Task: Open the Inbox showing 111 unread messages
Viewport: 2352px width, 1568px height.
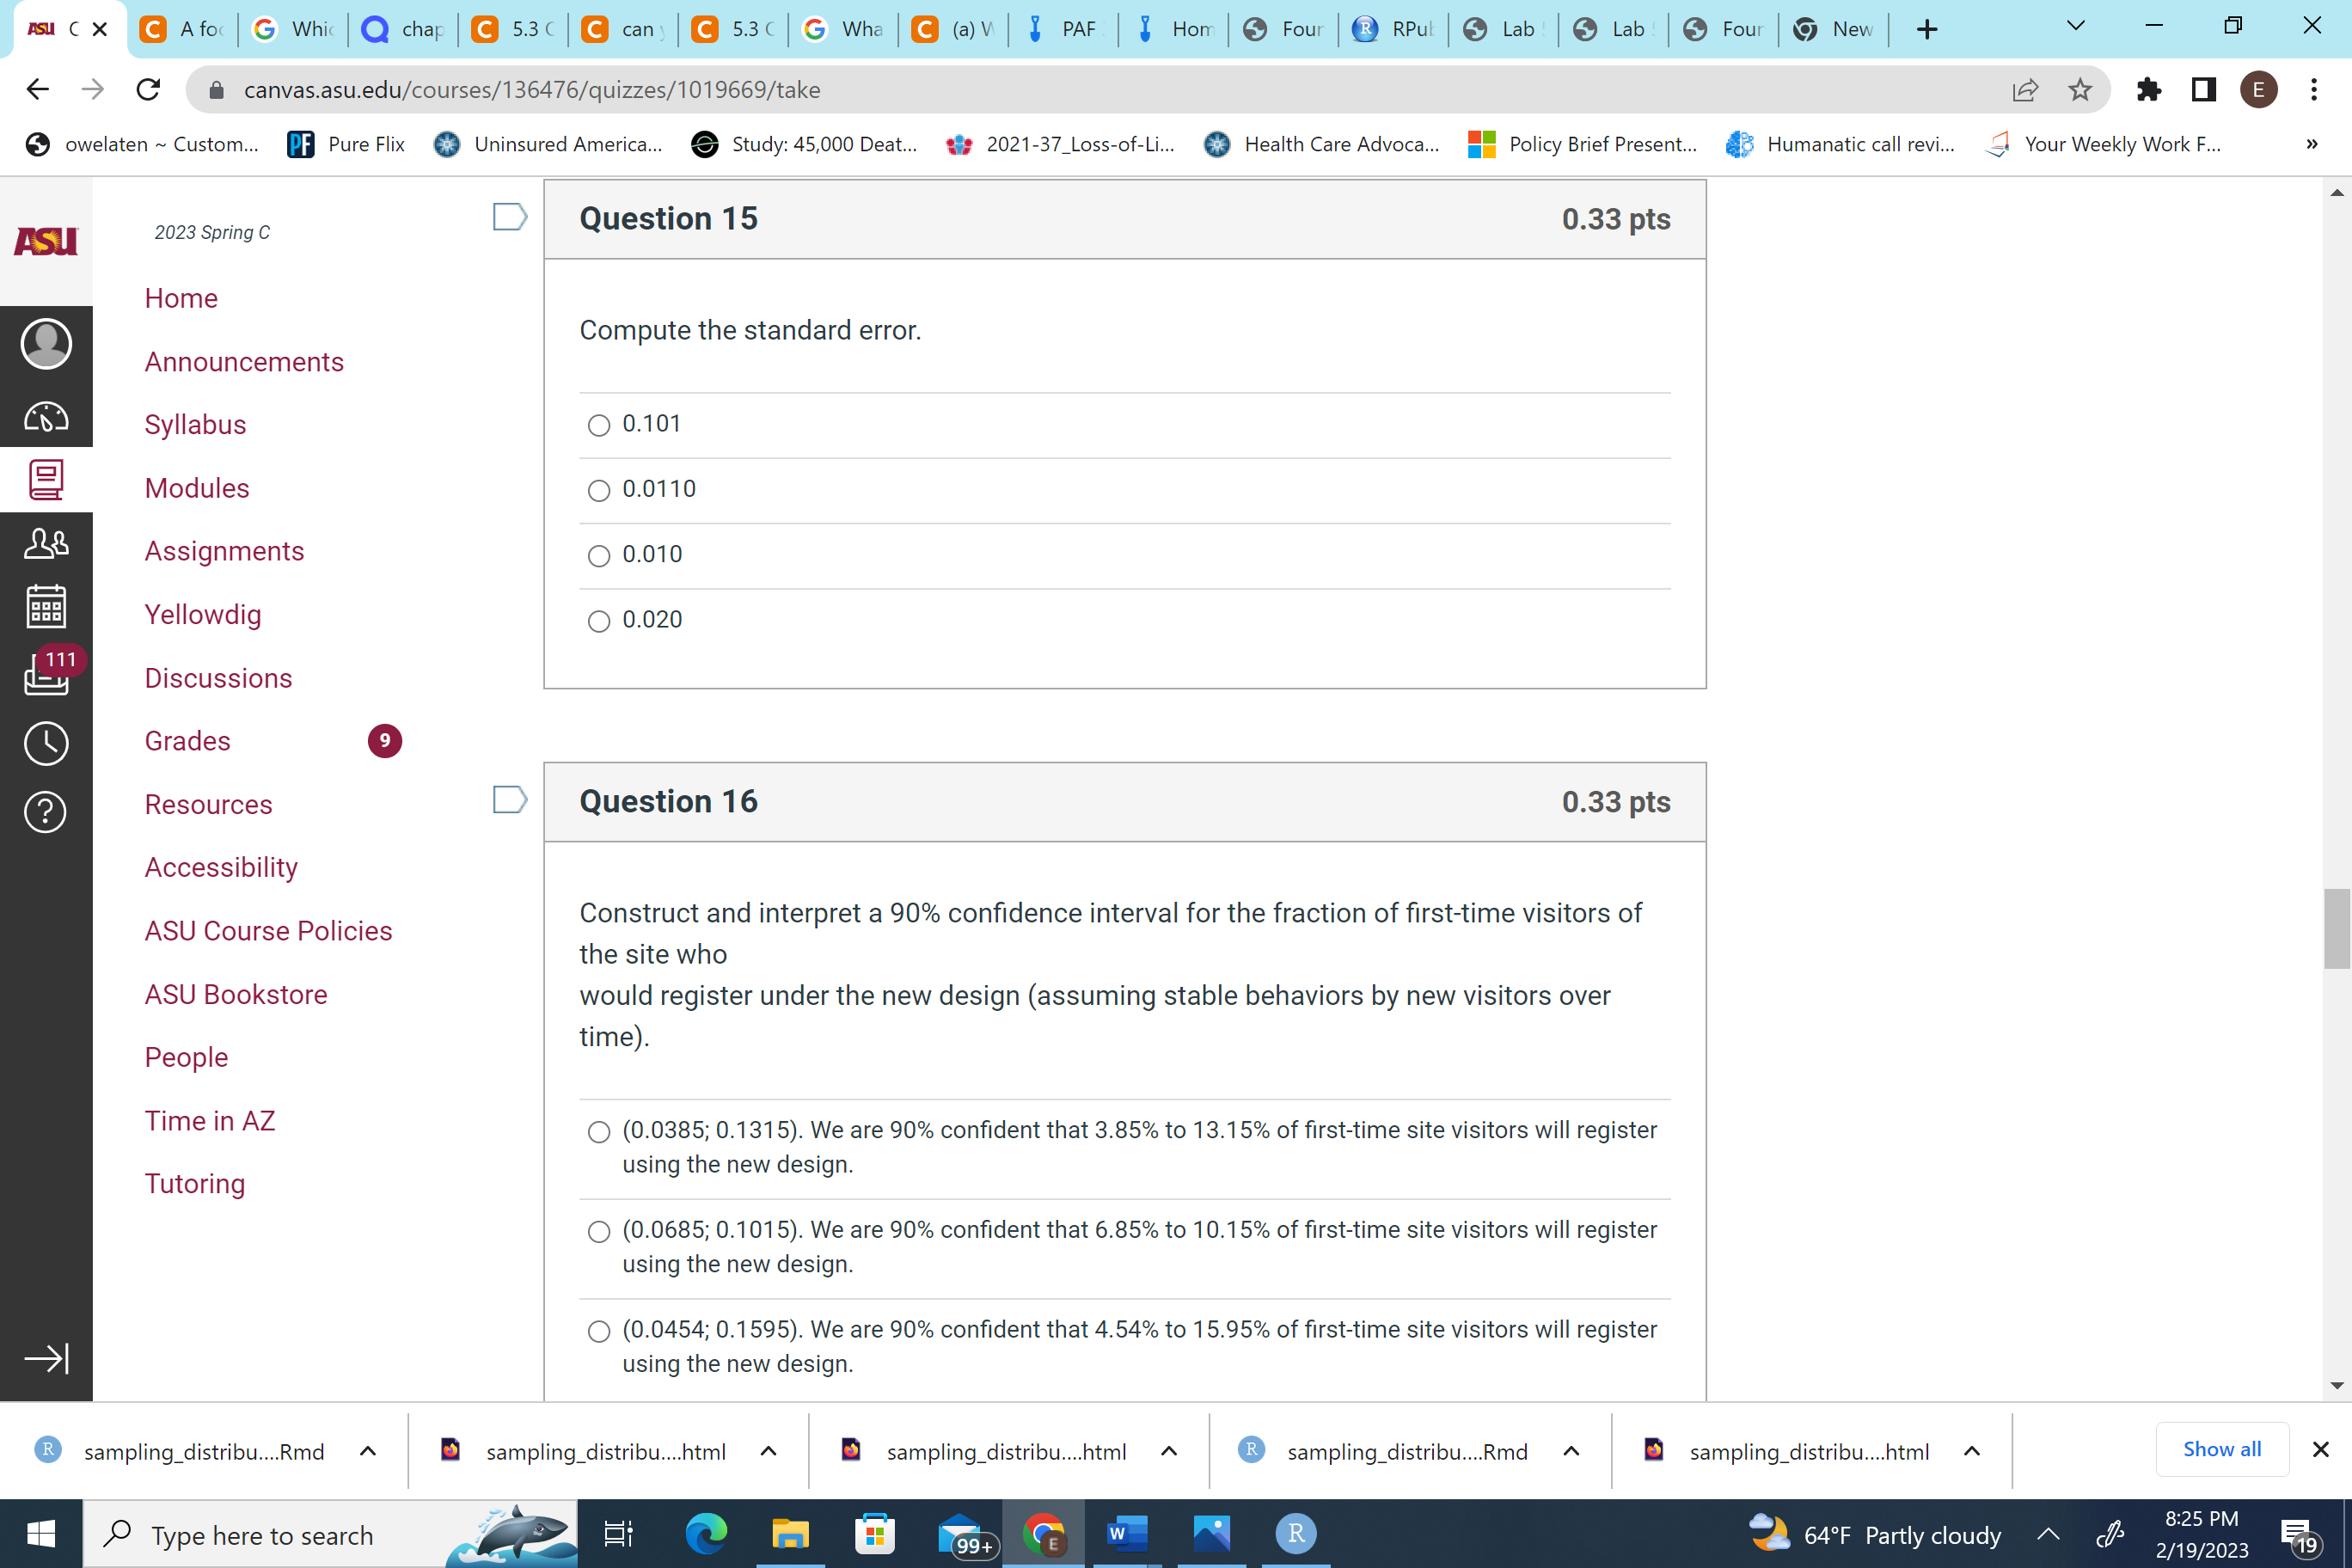Action: click(x=46, y=675)
